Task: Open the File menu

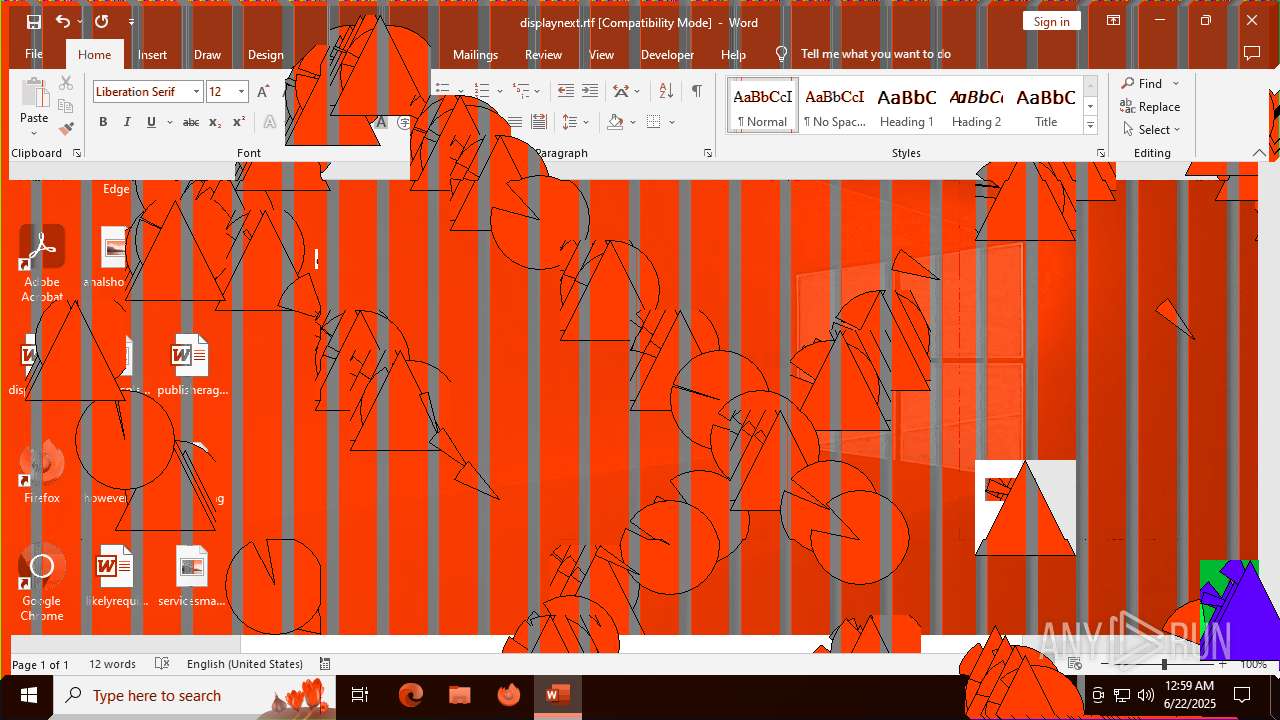Action: click(34, 54)
